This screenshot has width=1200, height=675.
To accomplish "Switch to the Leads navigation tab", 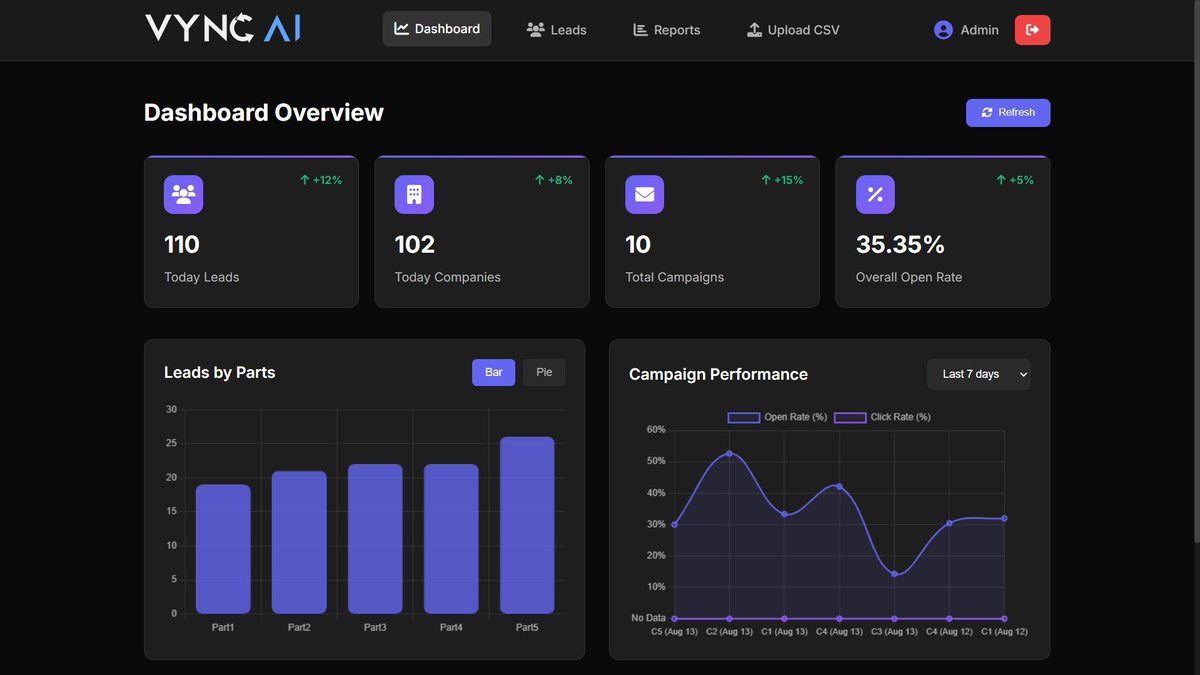I will pos(556,29).
